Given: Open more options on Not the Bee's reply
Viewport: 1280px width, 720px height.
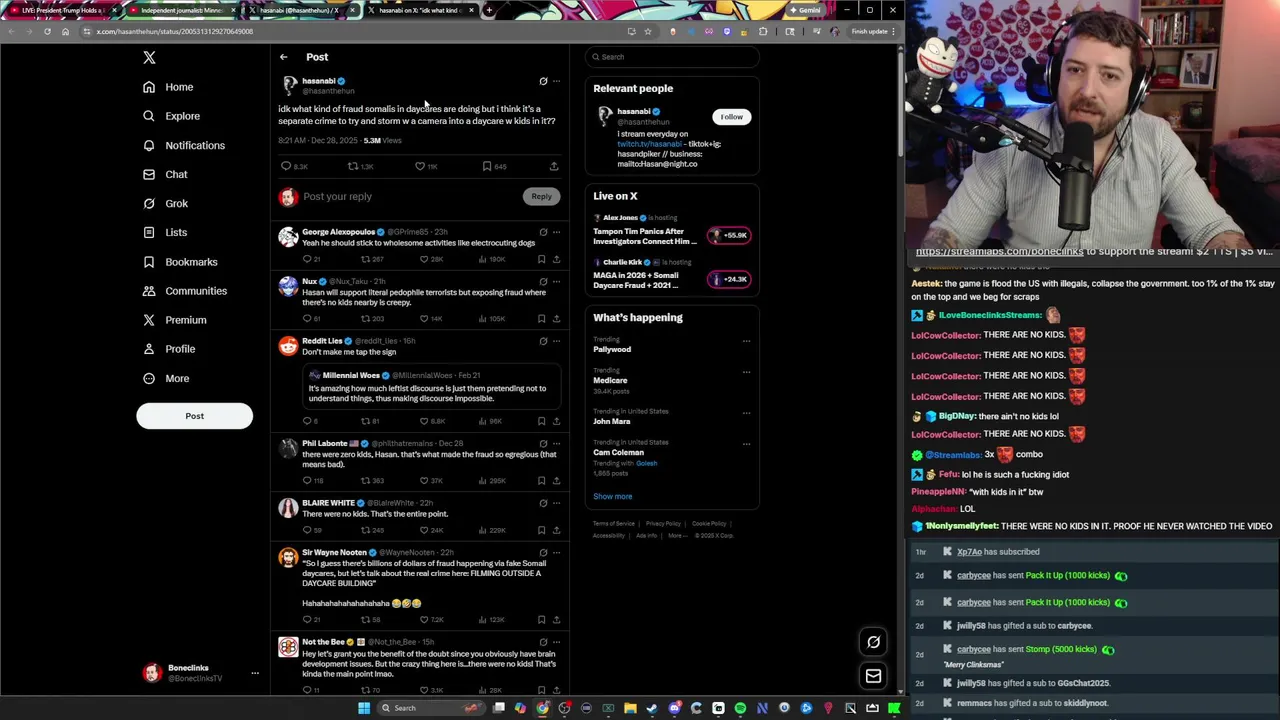Looking at the screenshot, I should [557, 642].
